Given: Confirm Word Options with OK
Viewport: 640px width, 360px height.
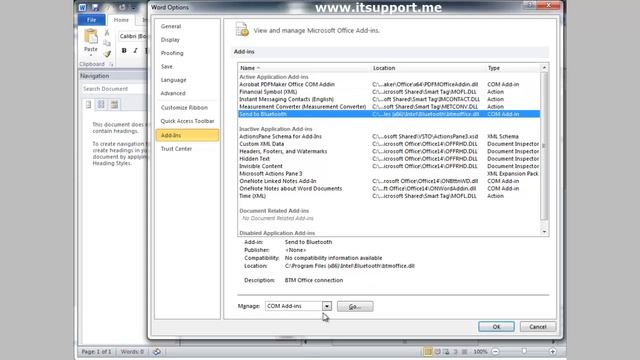Looking at the screenshot, I should point(496,327).
